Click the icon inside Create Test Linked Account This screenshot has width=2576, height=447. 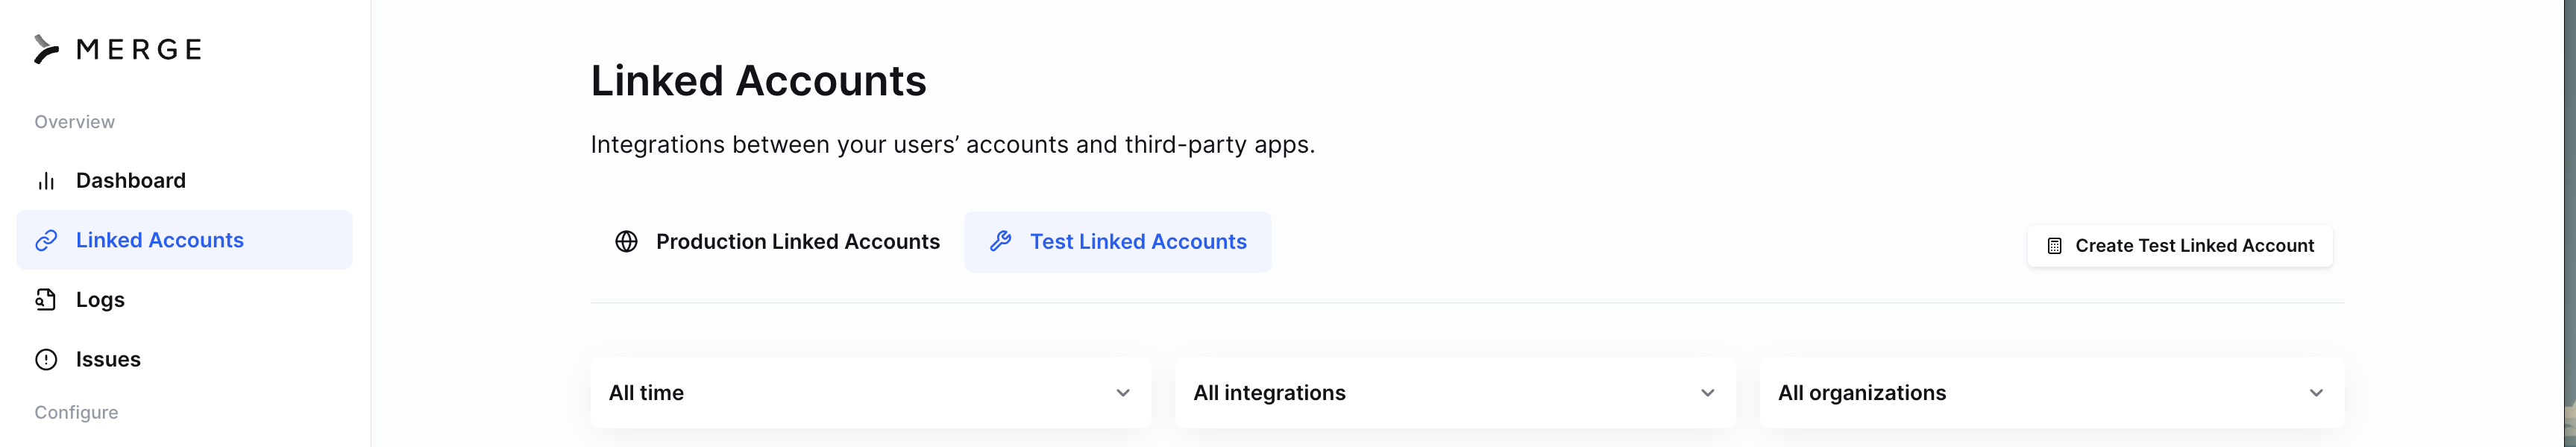tap(2054, 246)
